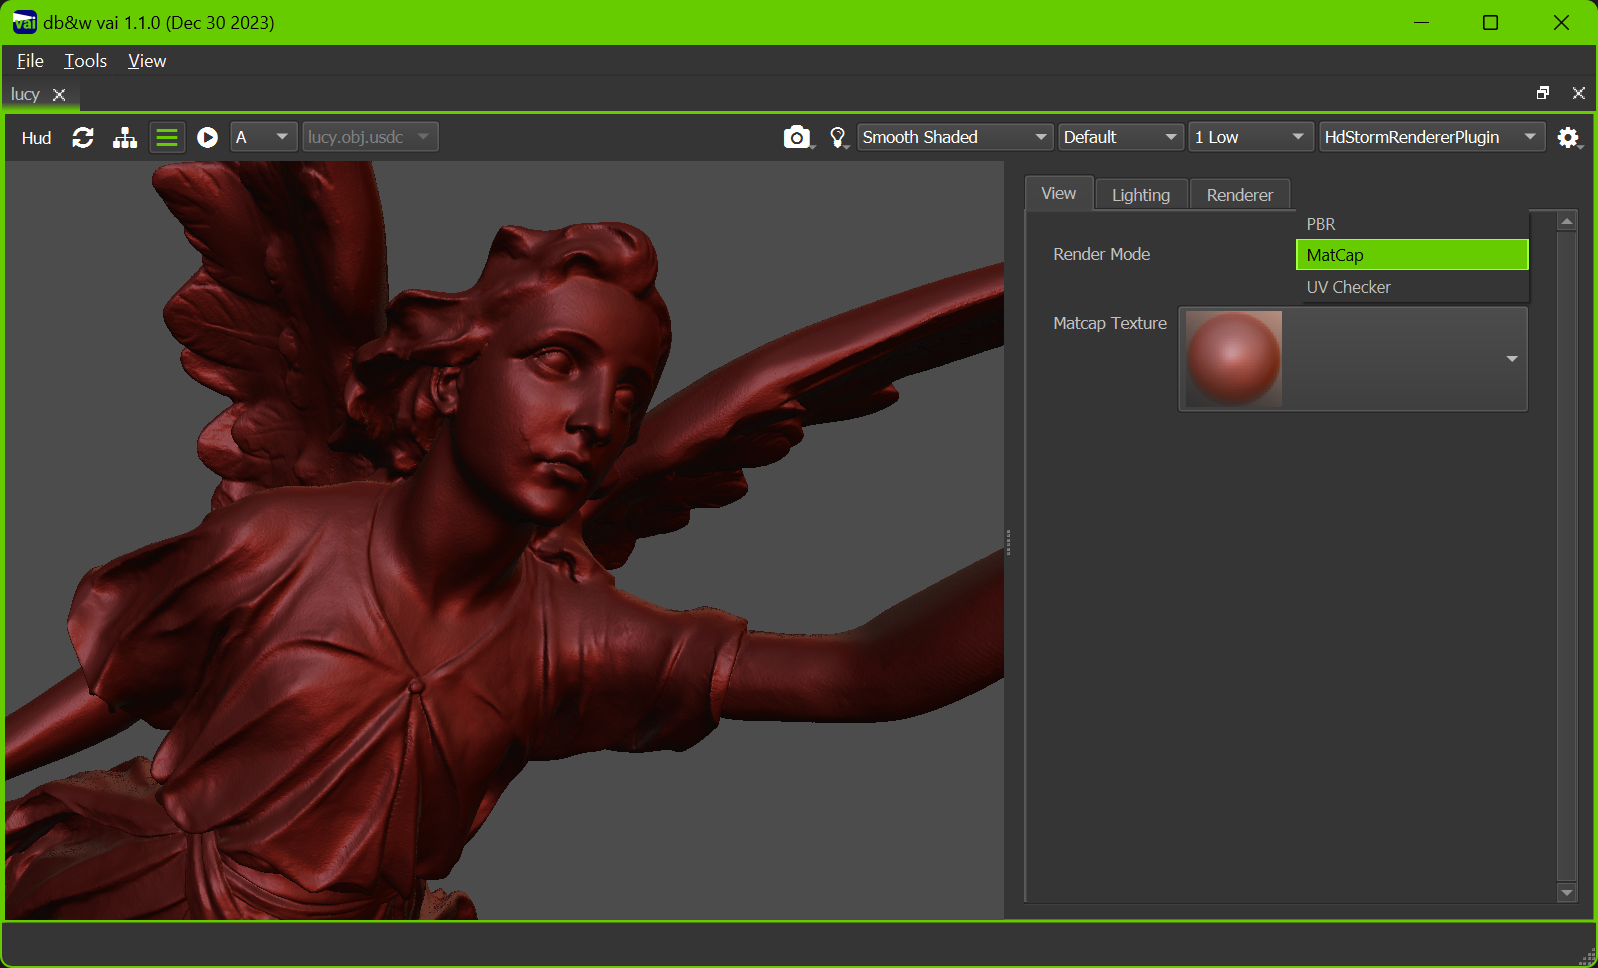This screenshot has width=1598, height=968.
Task: Close the lucy document tab
Action: pyautogui.click(x=59, y=94)
